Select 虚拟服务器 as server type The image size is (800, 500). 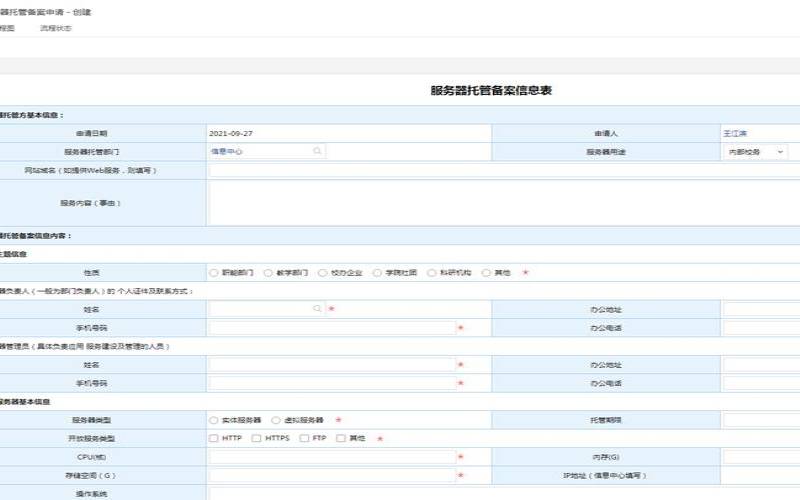pos(276,420)
